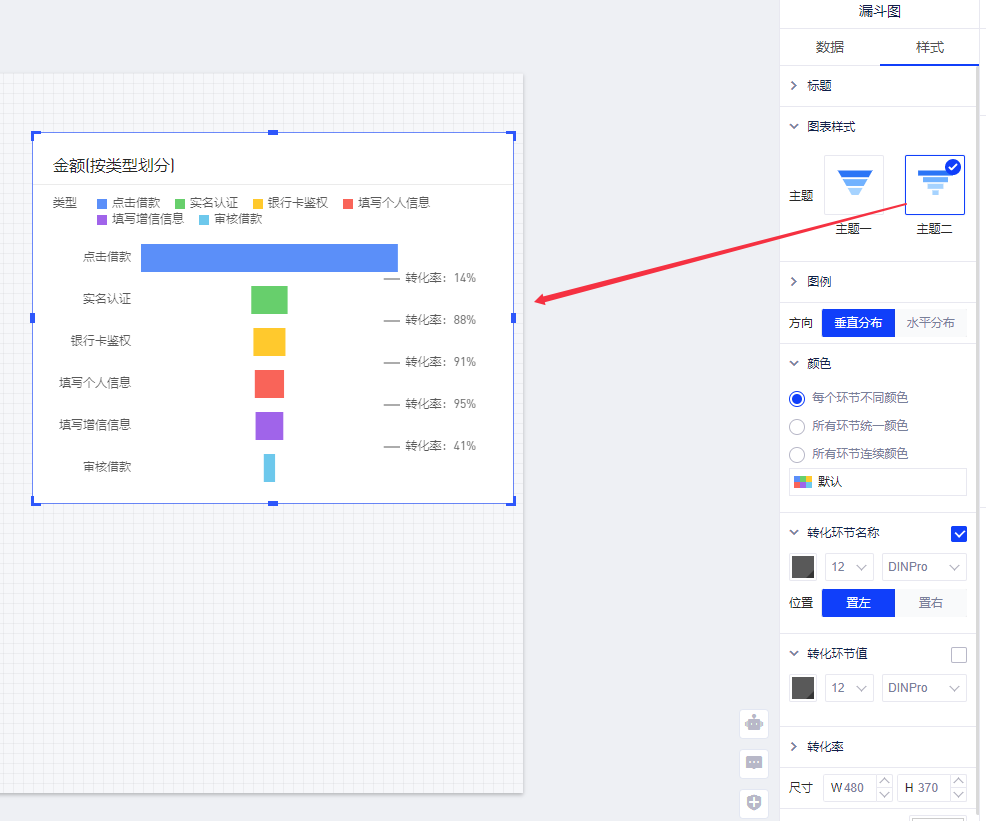Click the width W 480 input field
The height and width of the screenshot is (821, 986).
(x=850, y=787)
